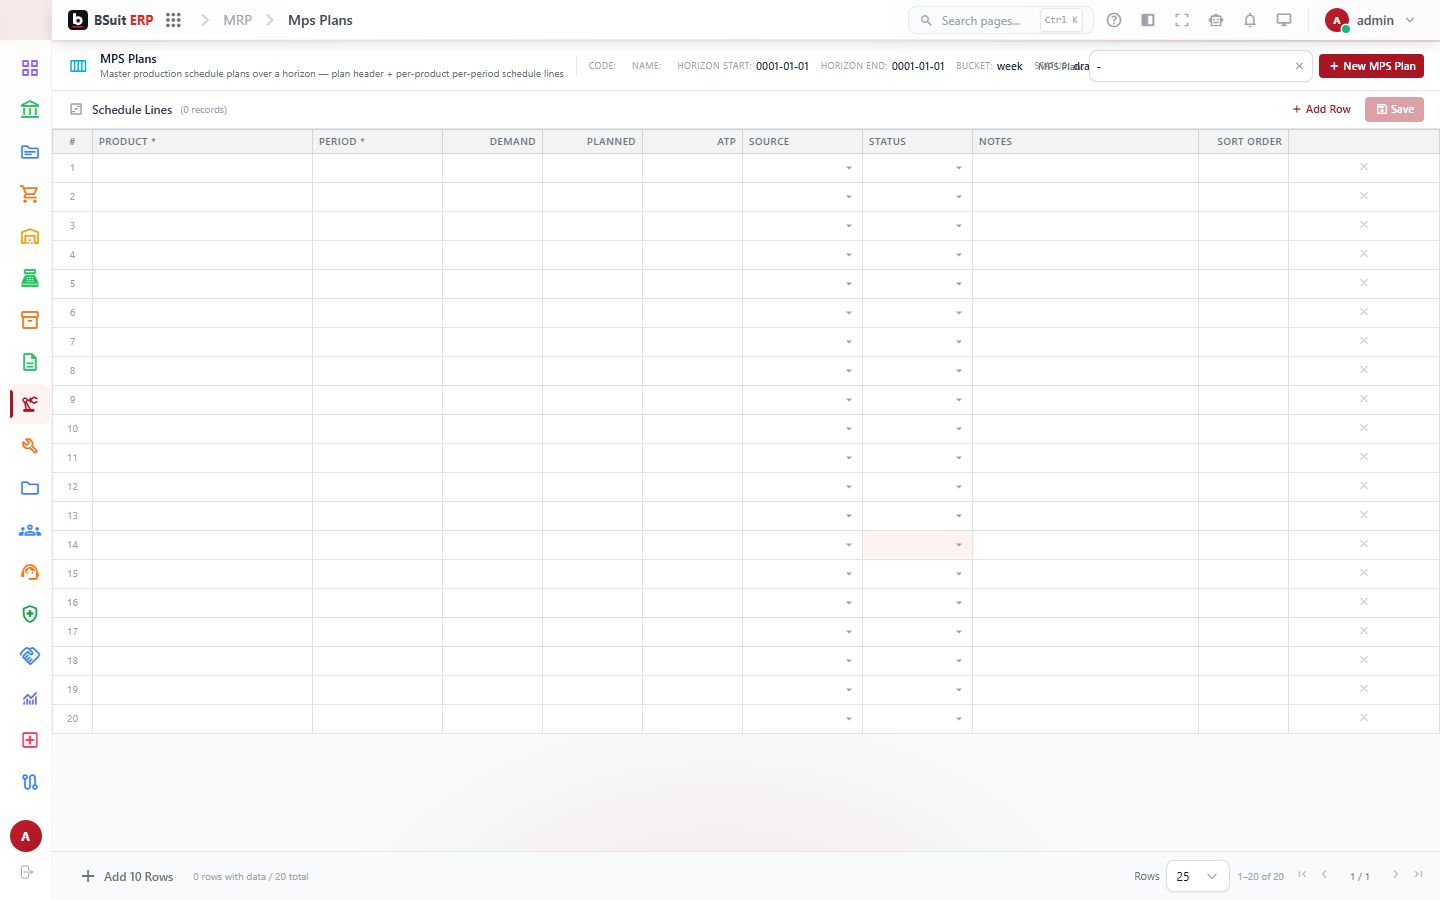1440x900 pixels.
Task: Open the blue folder module in sidebar
Action: click(x=30, y=488)
